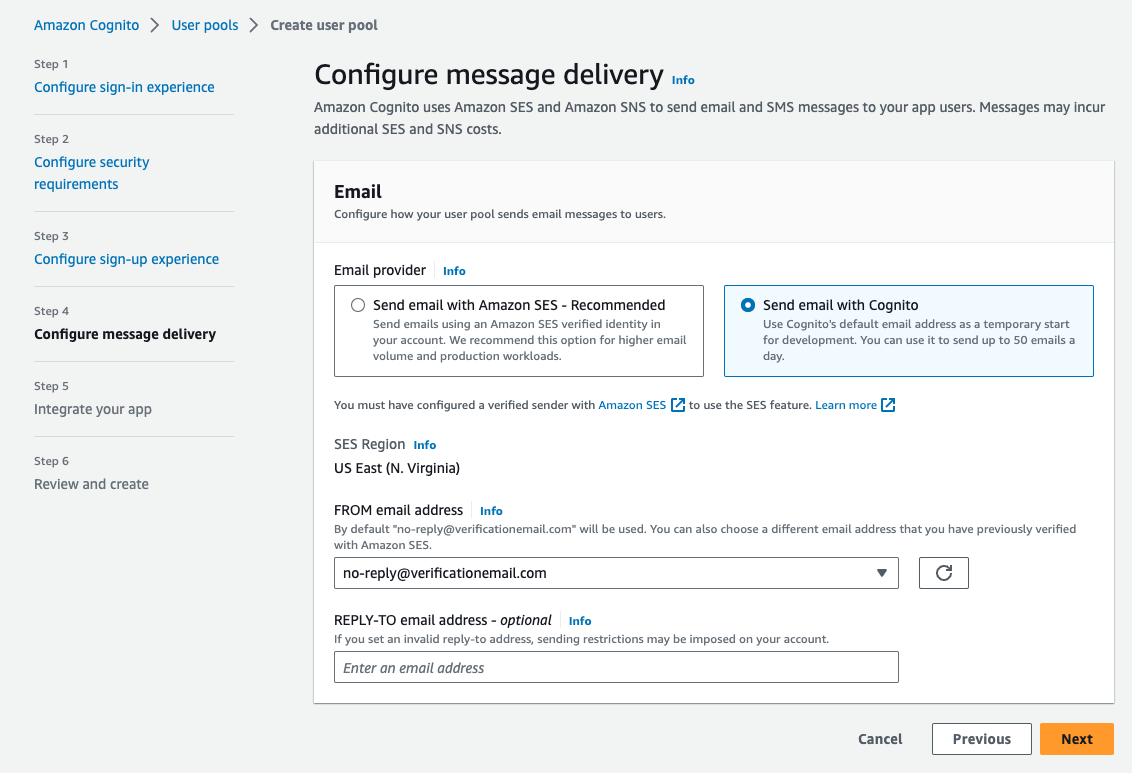
Task: Open the Amazon SES external link icon
Action: 678,405
